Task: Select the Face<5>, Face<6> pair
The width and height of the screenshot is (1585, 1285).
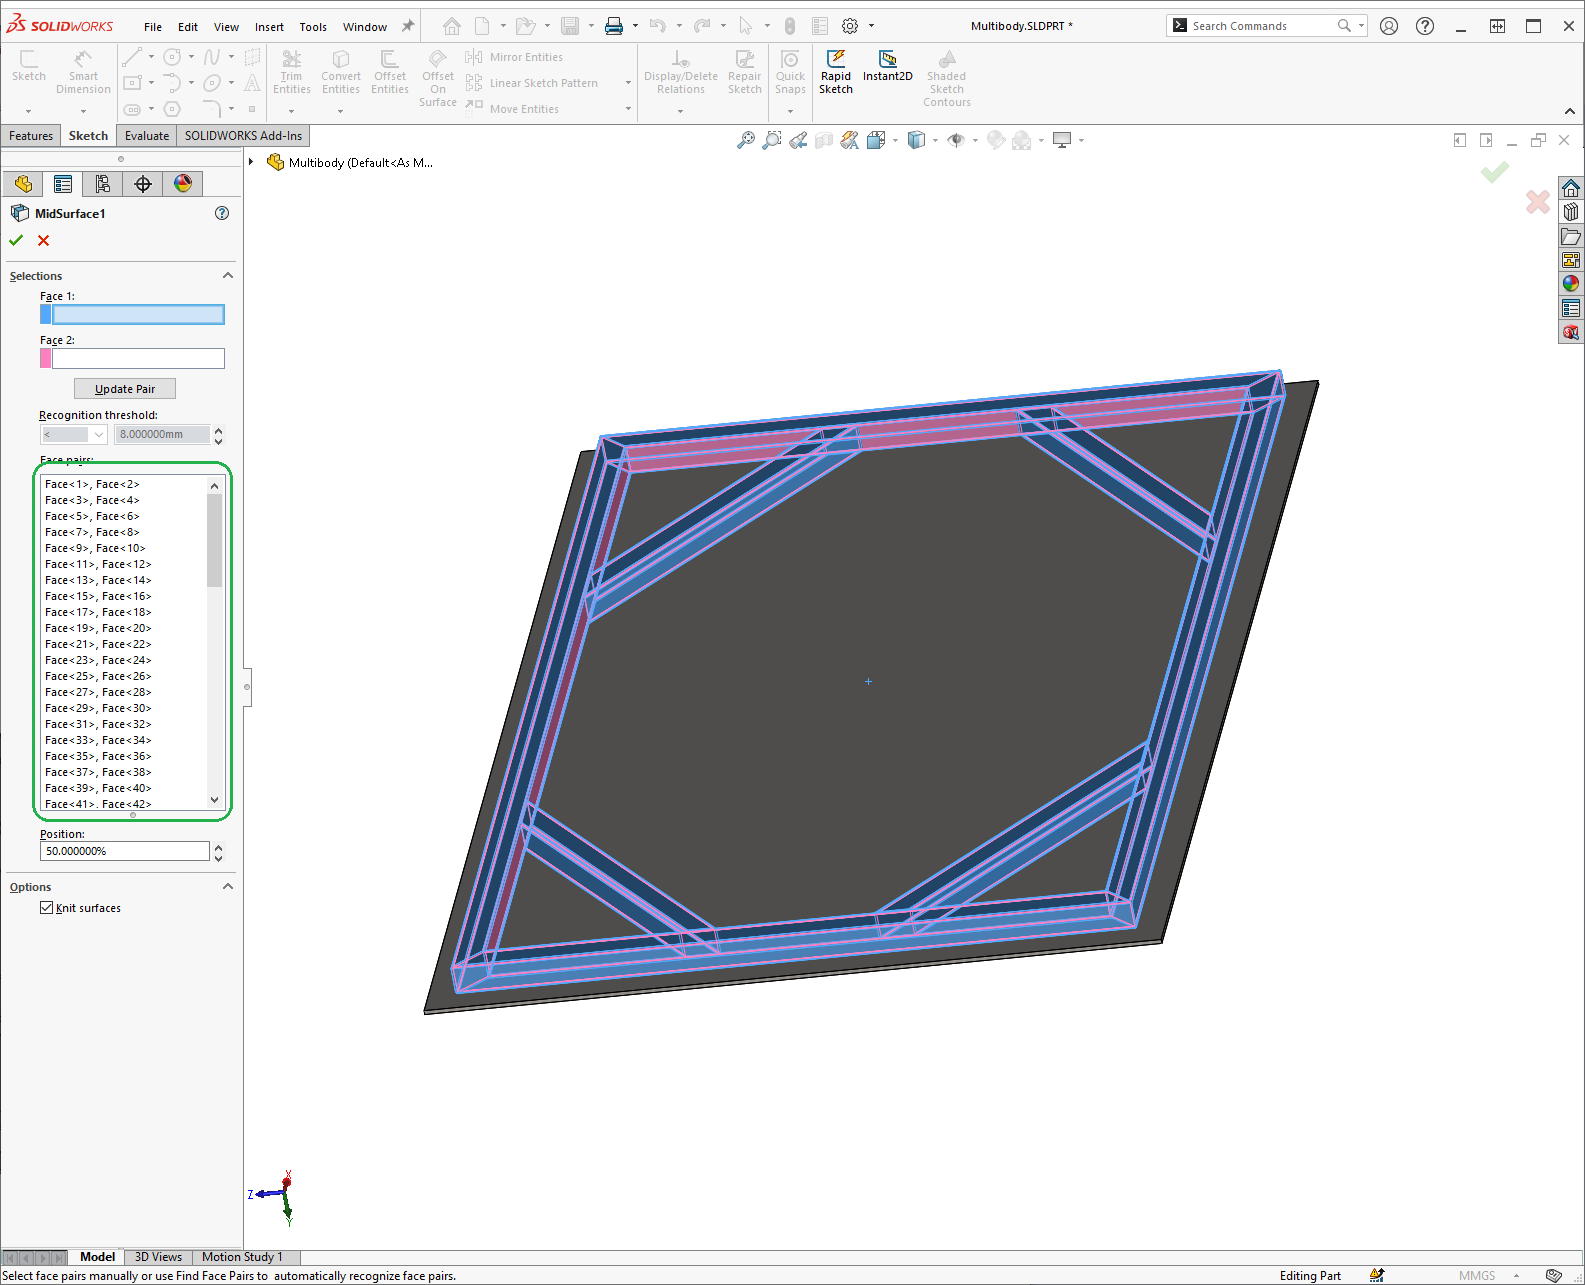Action: (92, 516)
